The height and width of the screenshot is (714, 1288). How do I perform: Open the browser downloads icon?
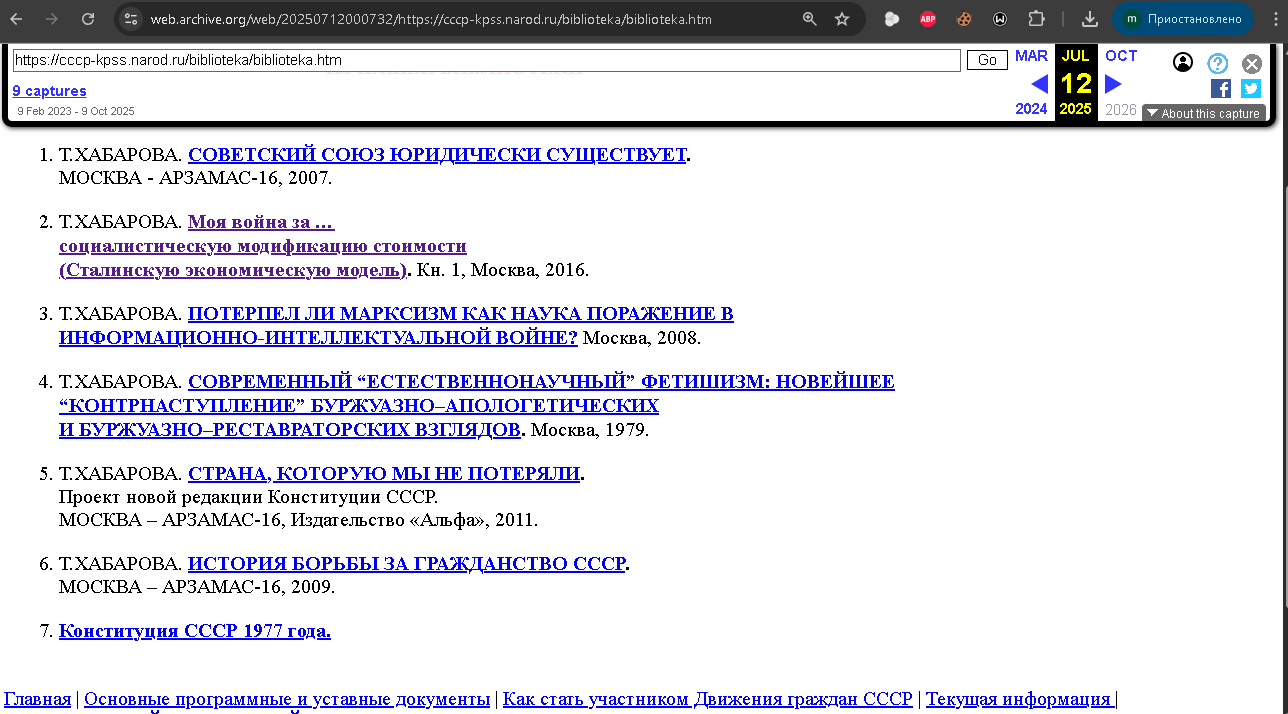click(1090, 19)
